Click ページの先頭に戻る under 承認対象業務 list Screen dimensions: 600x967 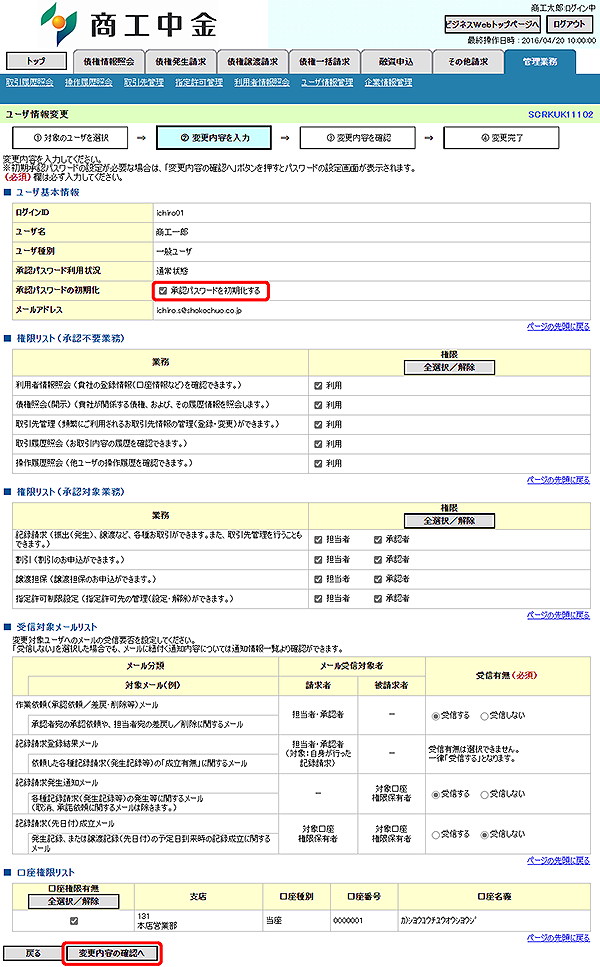pos(558,615)
